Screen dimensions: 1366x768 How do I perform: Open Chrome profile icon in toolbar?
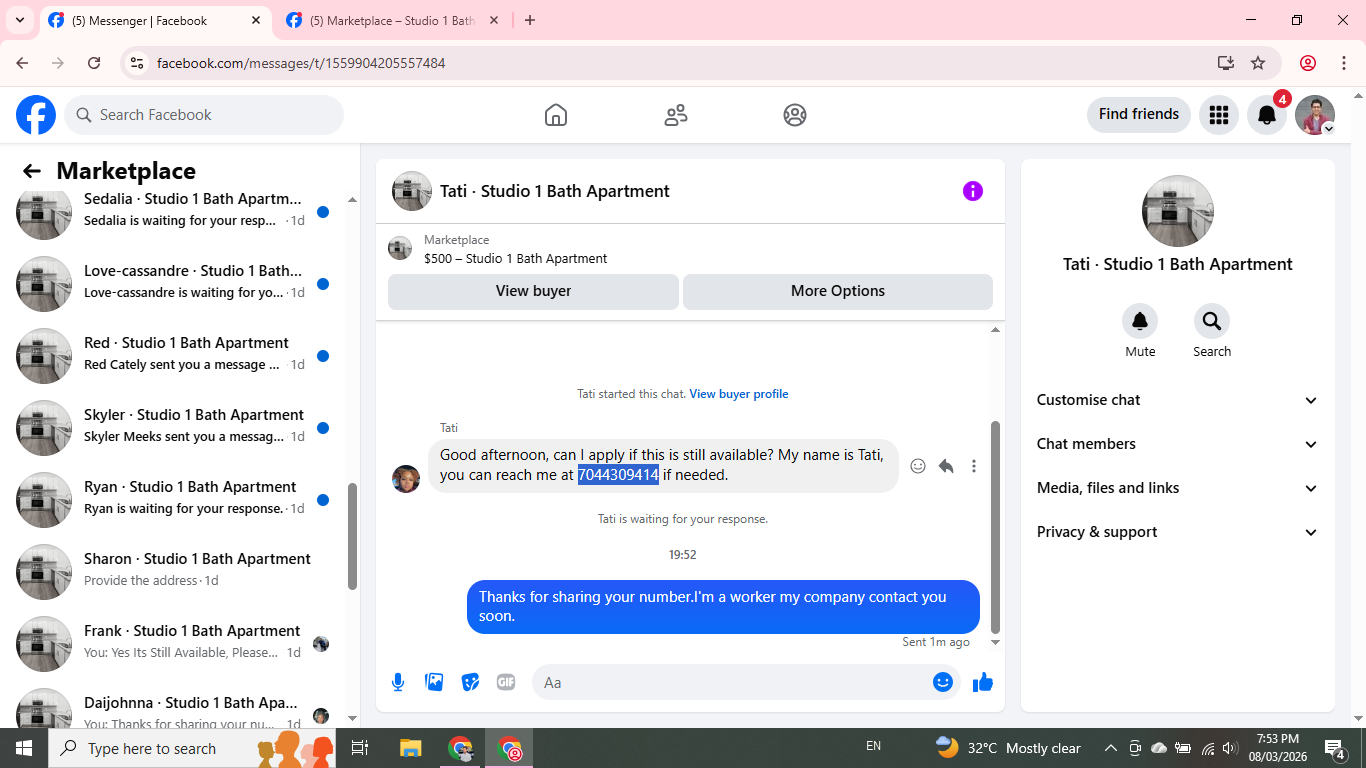1308,63
